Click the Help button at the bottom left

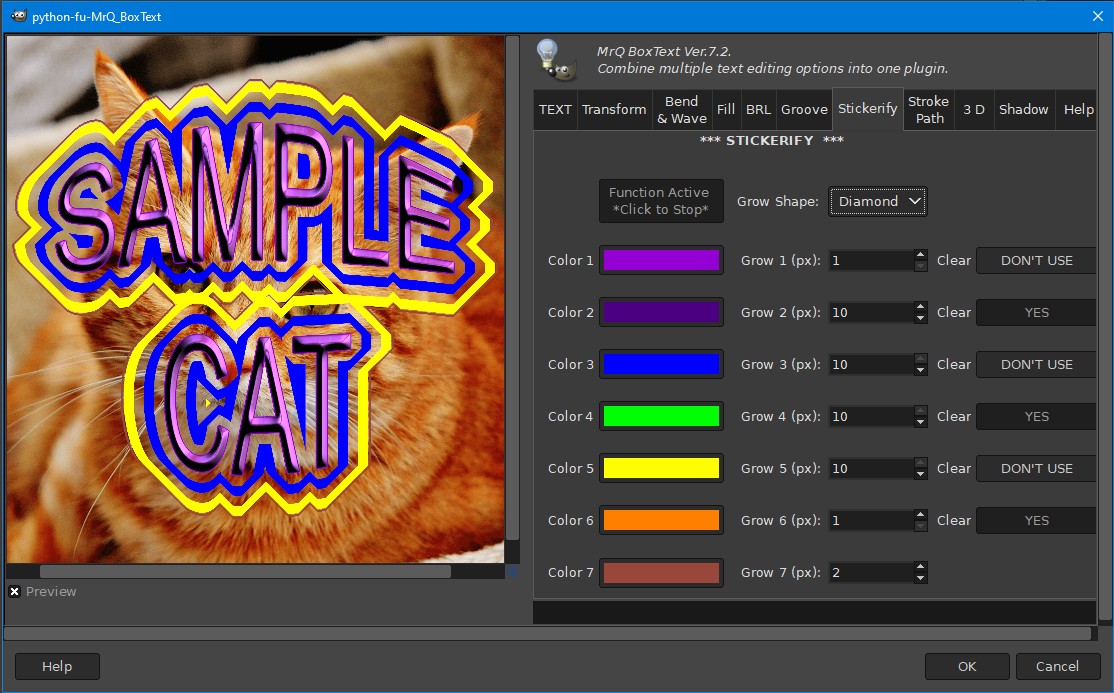click(57, 666)
